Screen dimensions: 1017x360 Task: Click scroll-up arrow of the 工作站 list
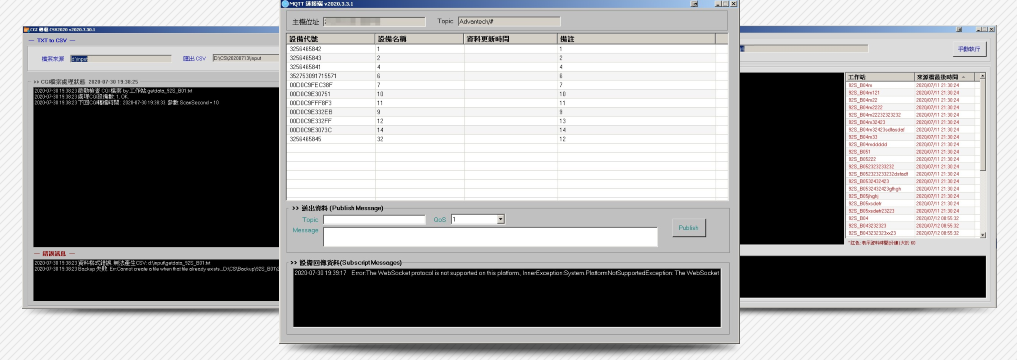[982, 77]
